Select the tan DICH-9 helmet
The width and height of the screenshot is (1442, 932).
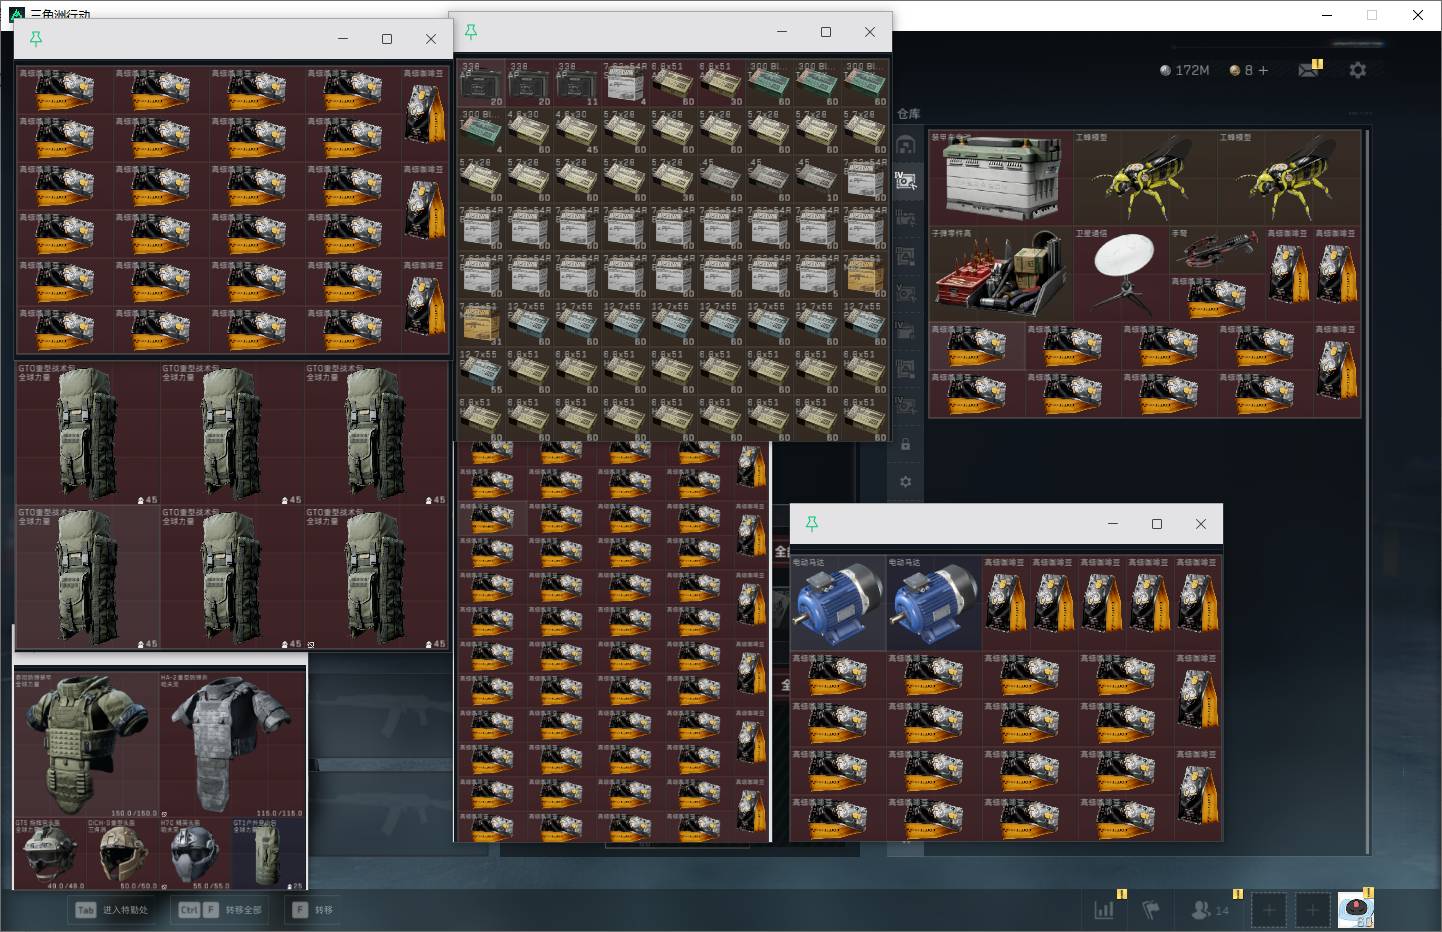(122, 854)
